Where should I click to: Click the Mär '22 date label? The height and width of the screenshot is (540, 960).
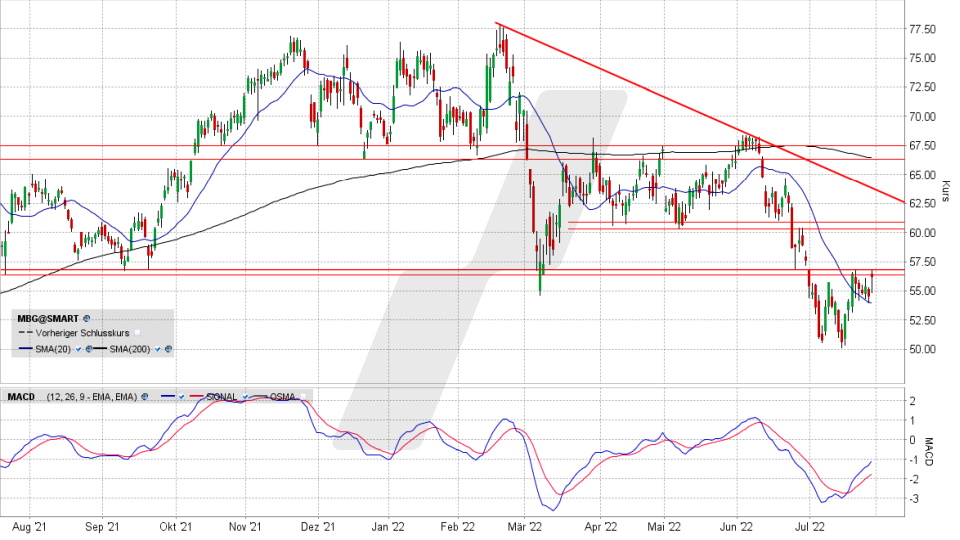(525, 527)
